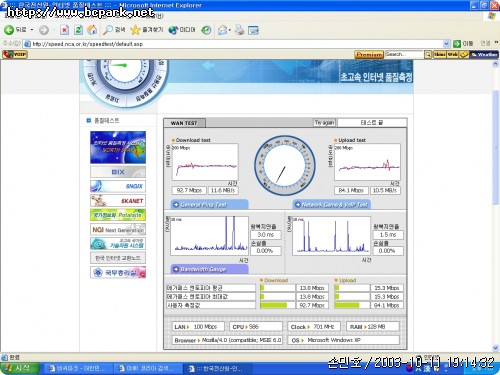Switch to the second taskbar window button

point(147,369)
